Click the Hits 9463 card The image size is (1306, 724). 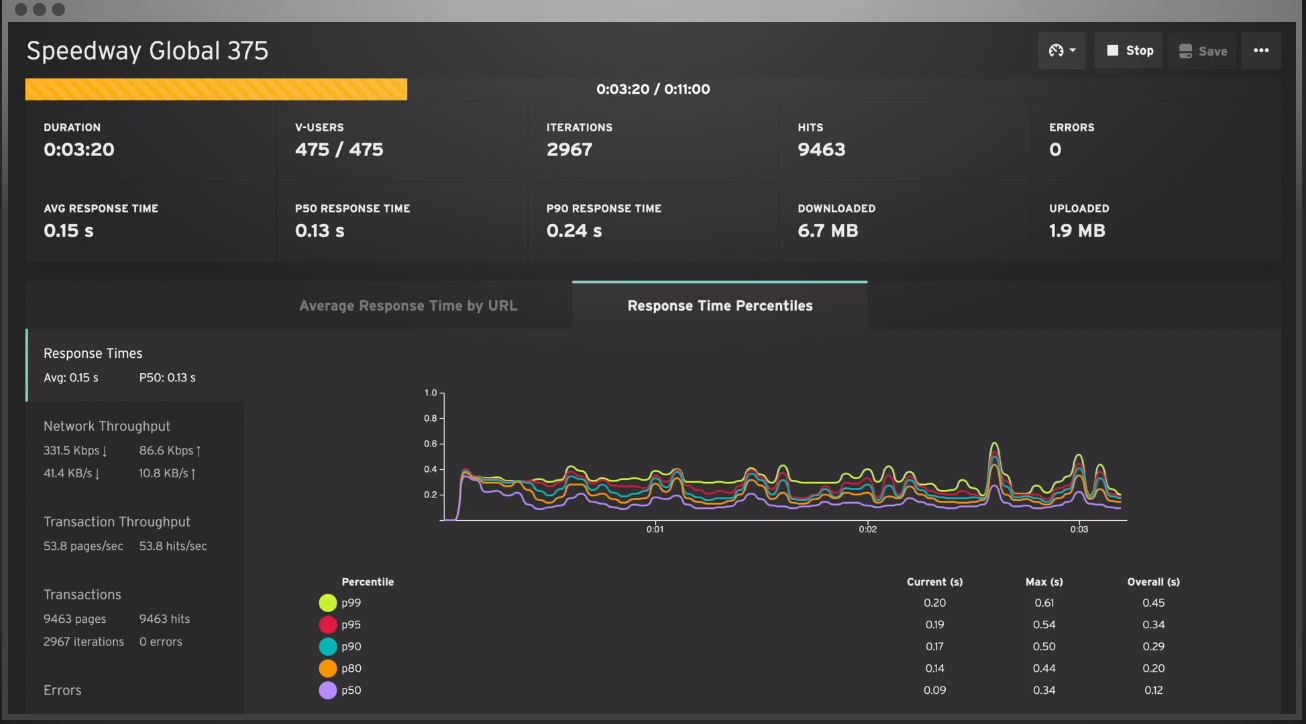[905, 141]
